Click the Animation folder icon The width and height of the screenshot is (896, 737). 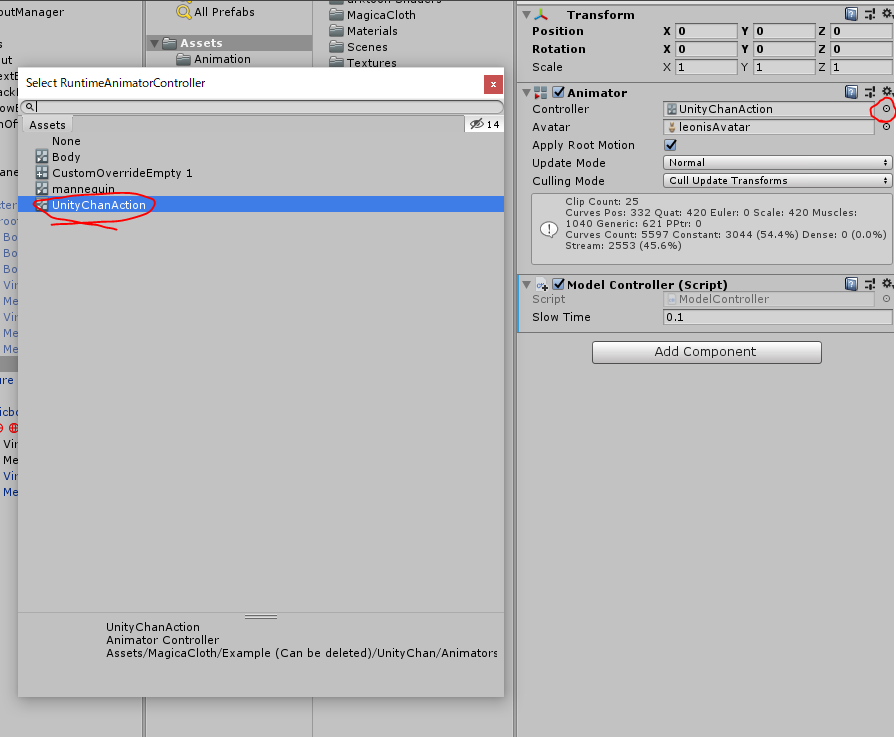point(183,59)
